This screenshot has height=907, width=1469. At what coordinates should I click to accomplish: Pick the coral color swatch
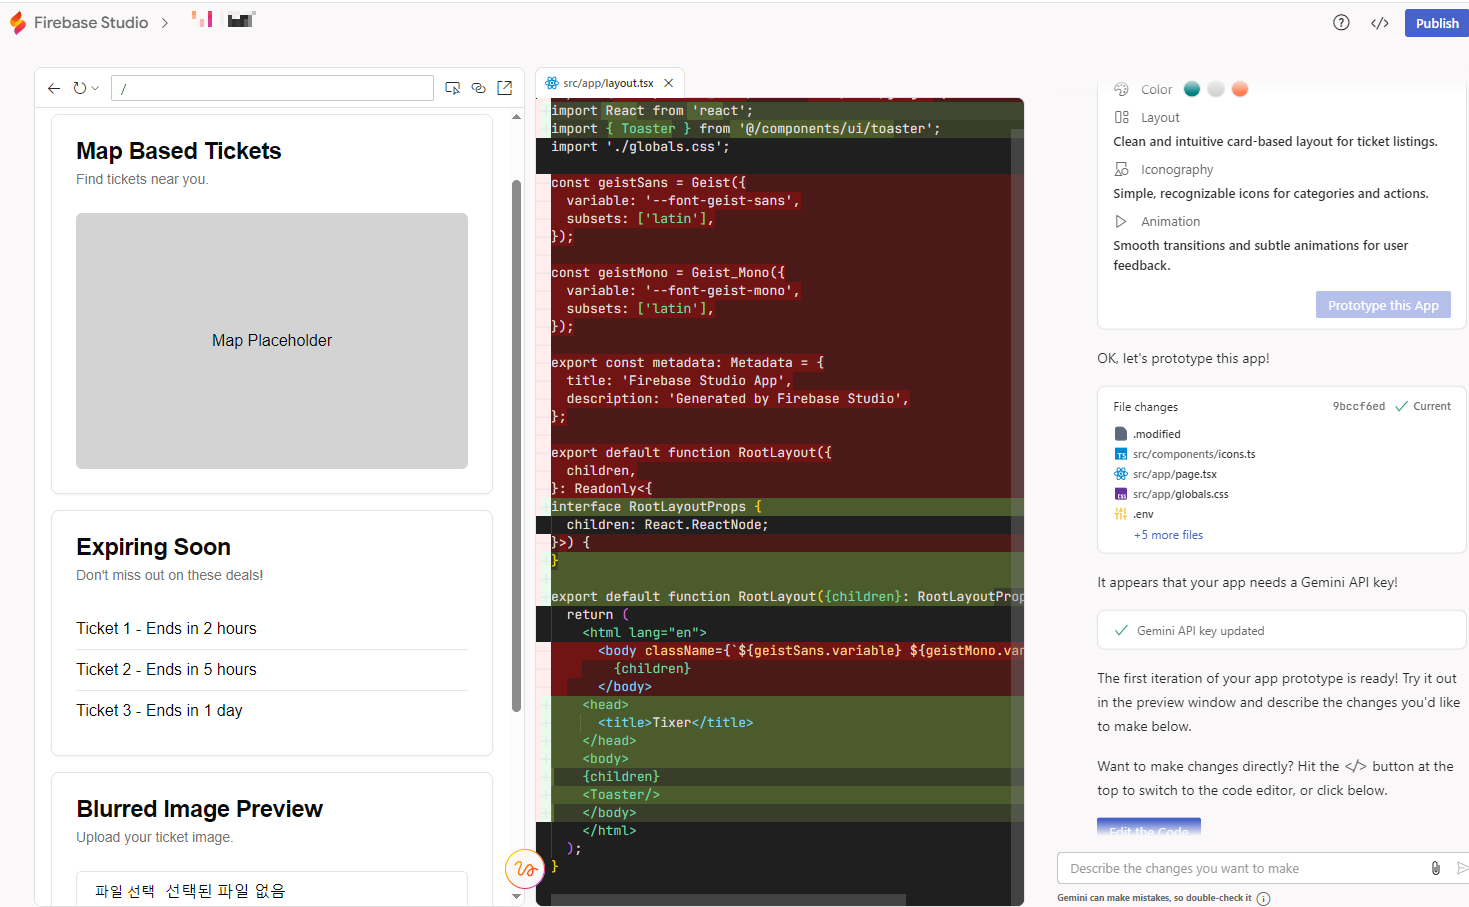(x=1240, y=89)
